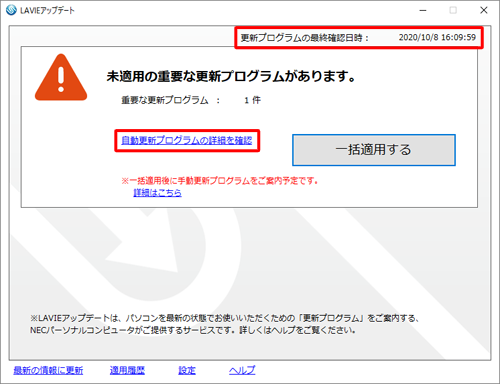This screenshot has width=500, height=384.
Task: Open the 設定 link
Action: tap(187, 370)
